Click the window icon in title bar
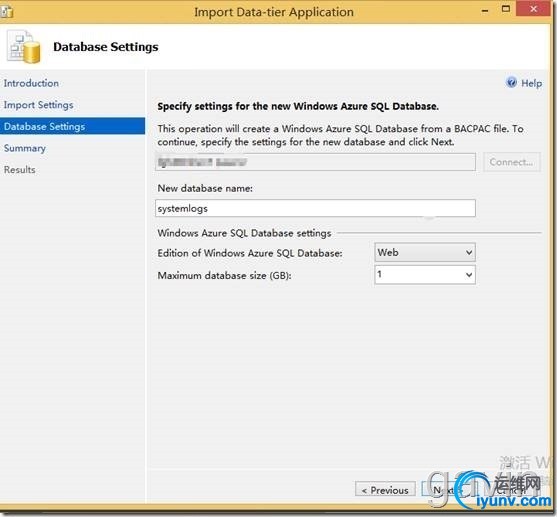 pos(6,11)
